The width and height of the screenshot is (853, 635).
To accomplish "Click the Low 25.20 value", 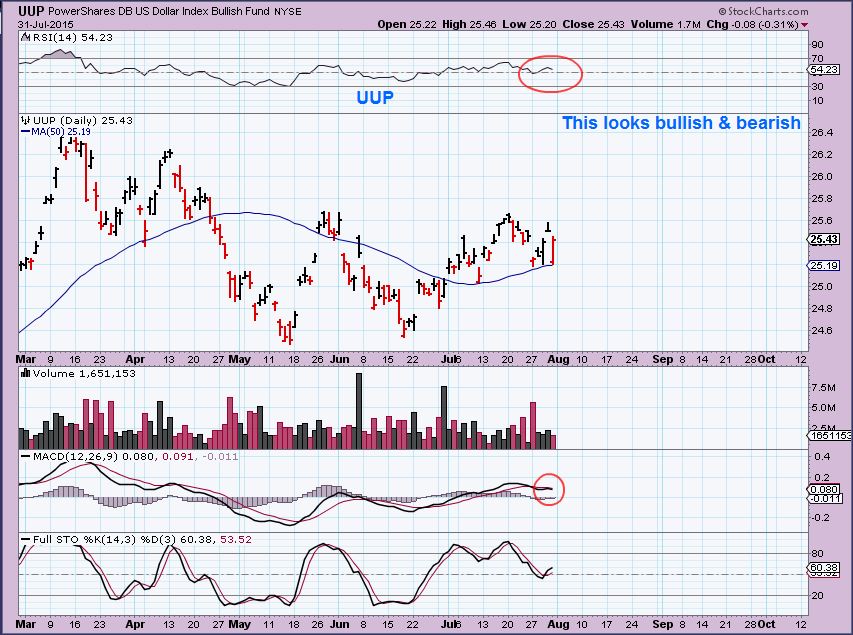I will [529, 24].
